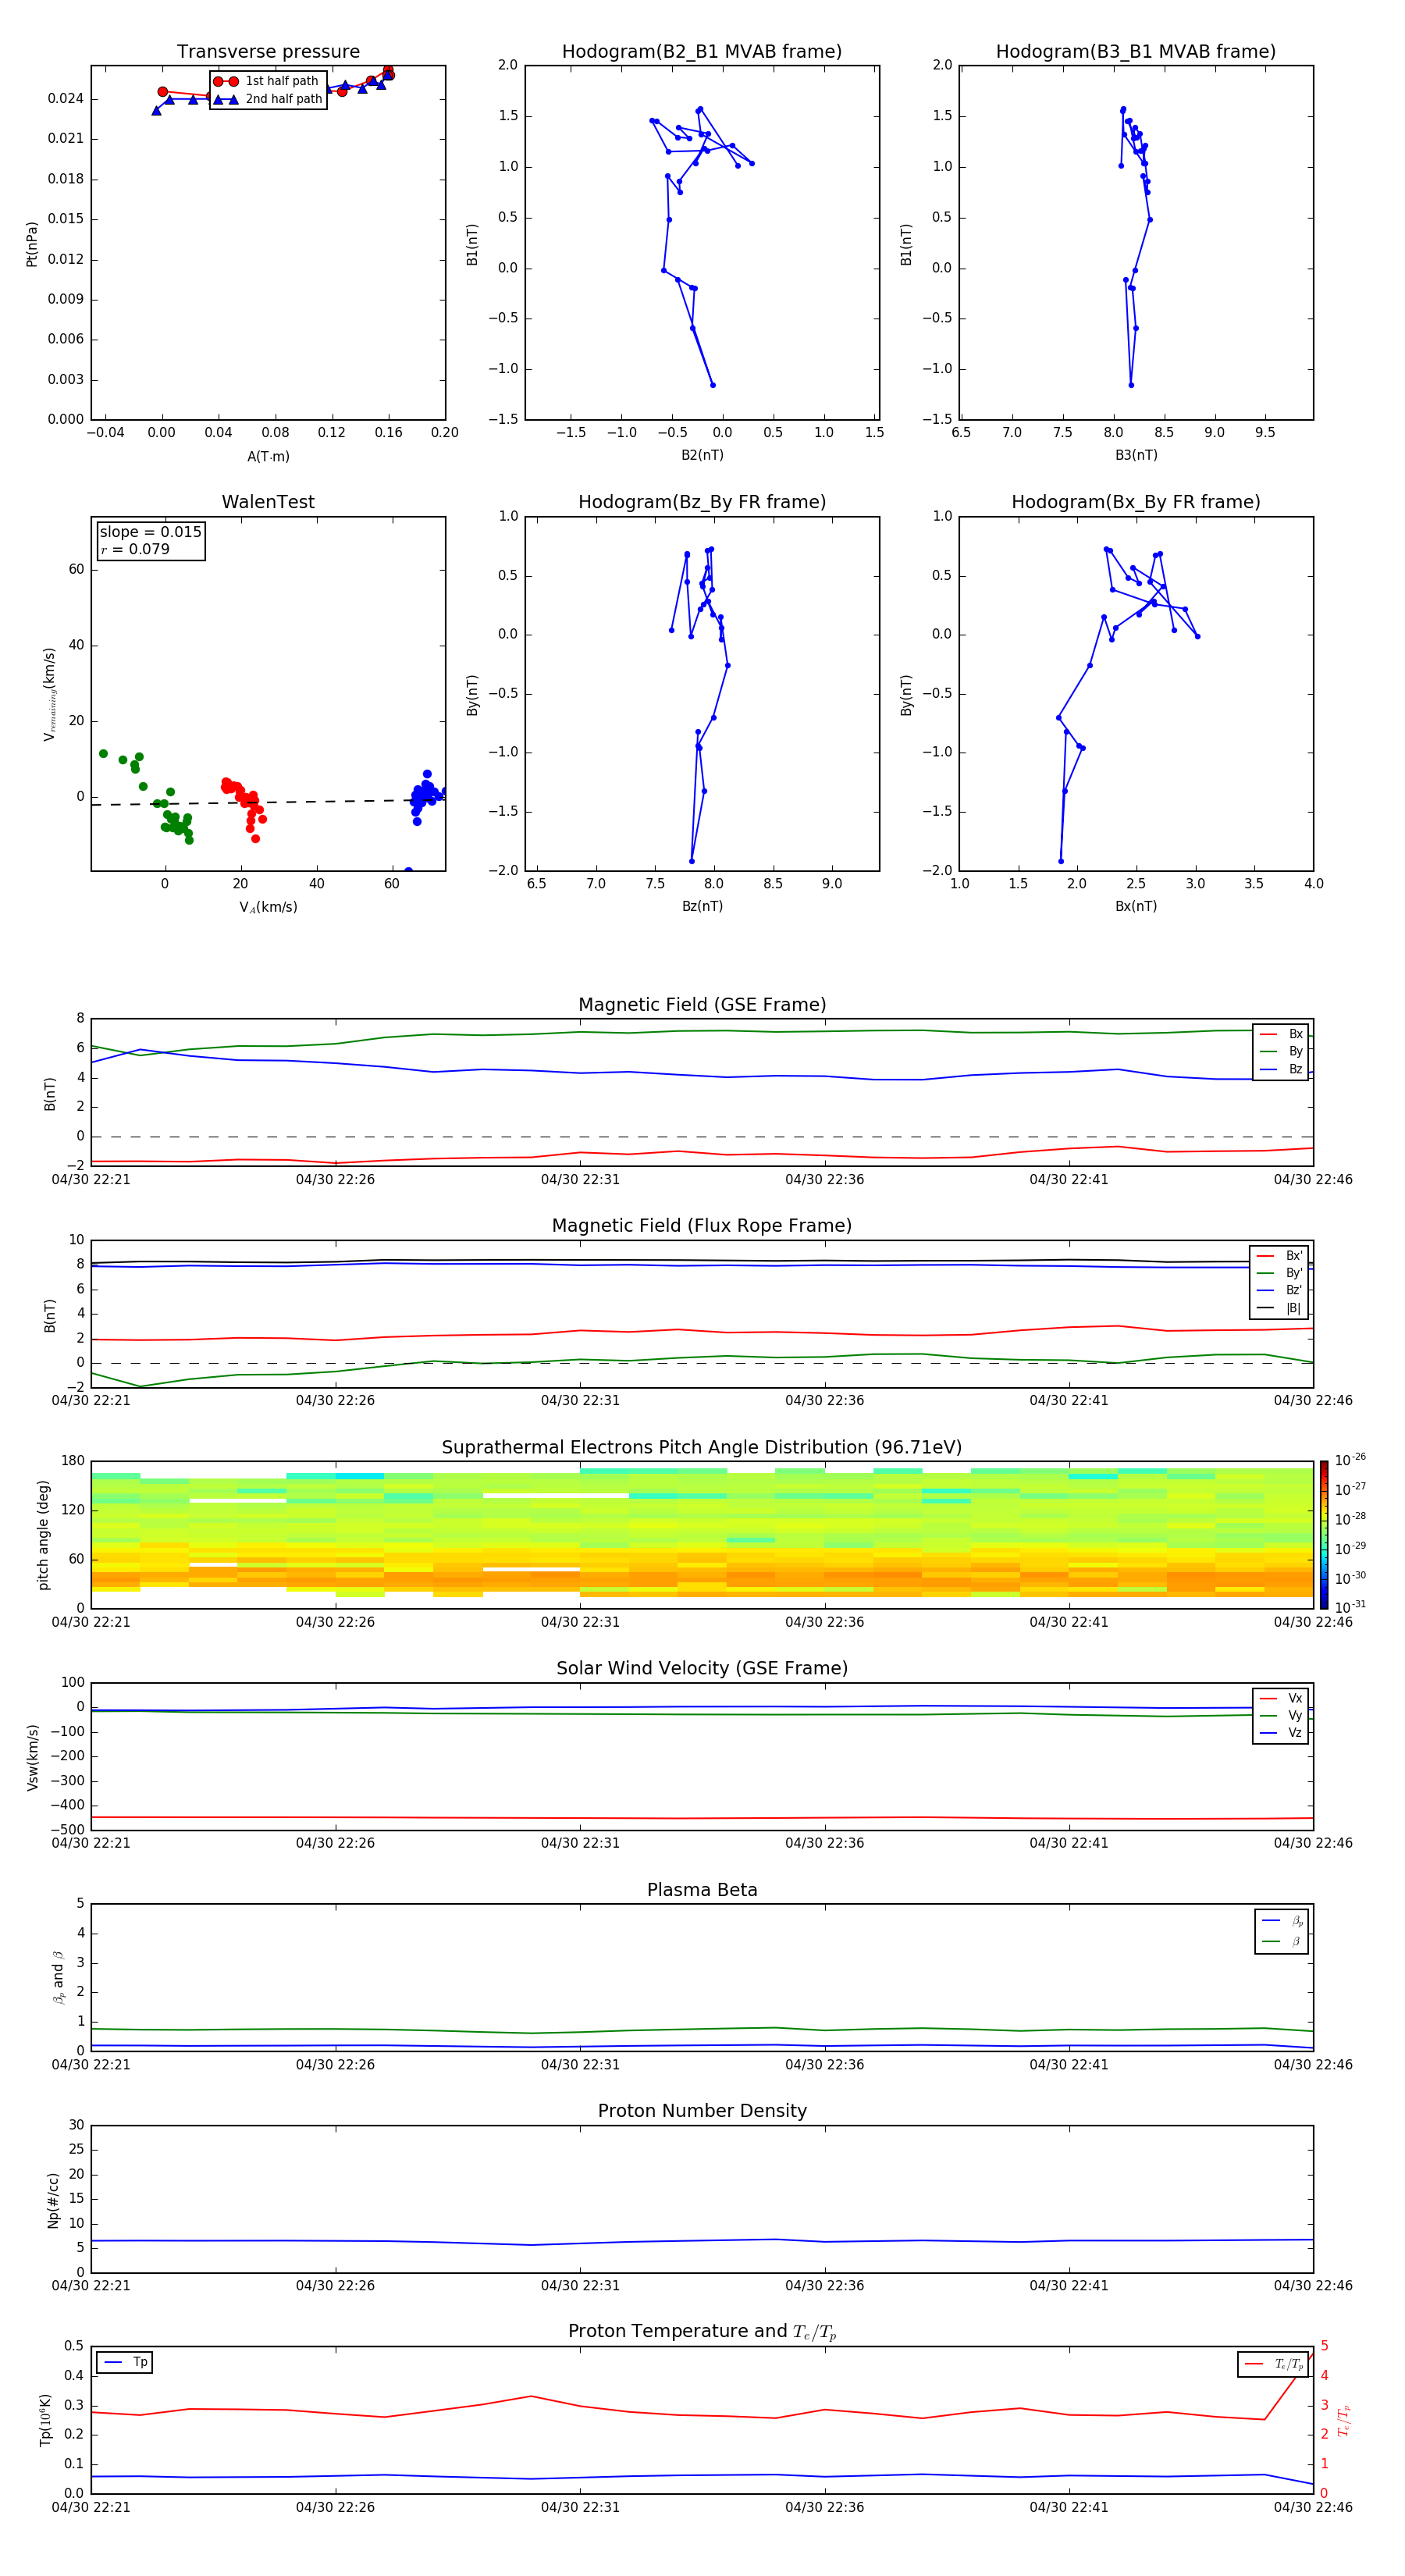The width and height of the screenshot is (1405, 2576).
Task: Click the Magnetic Field (GSE Frame) title
Action: click(701, 1005)
